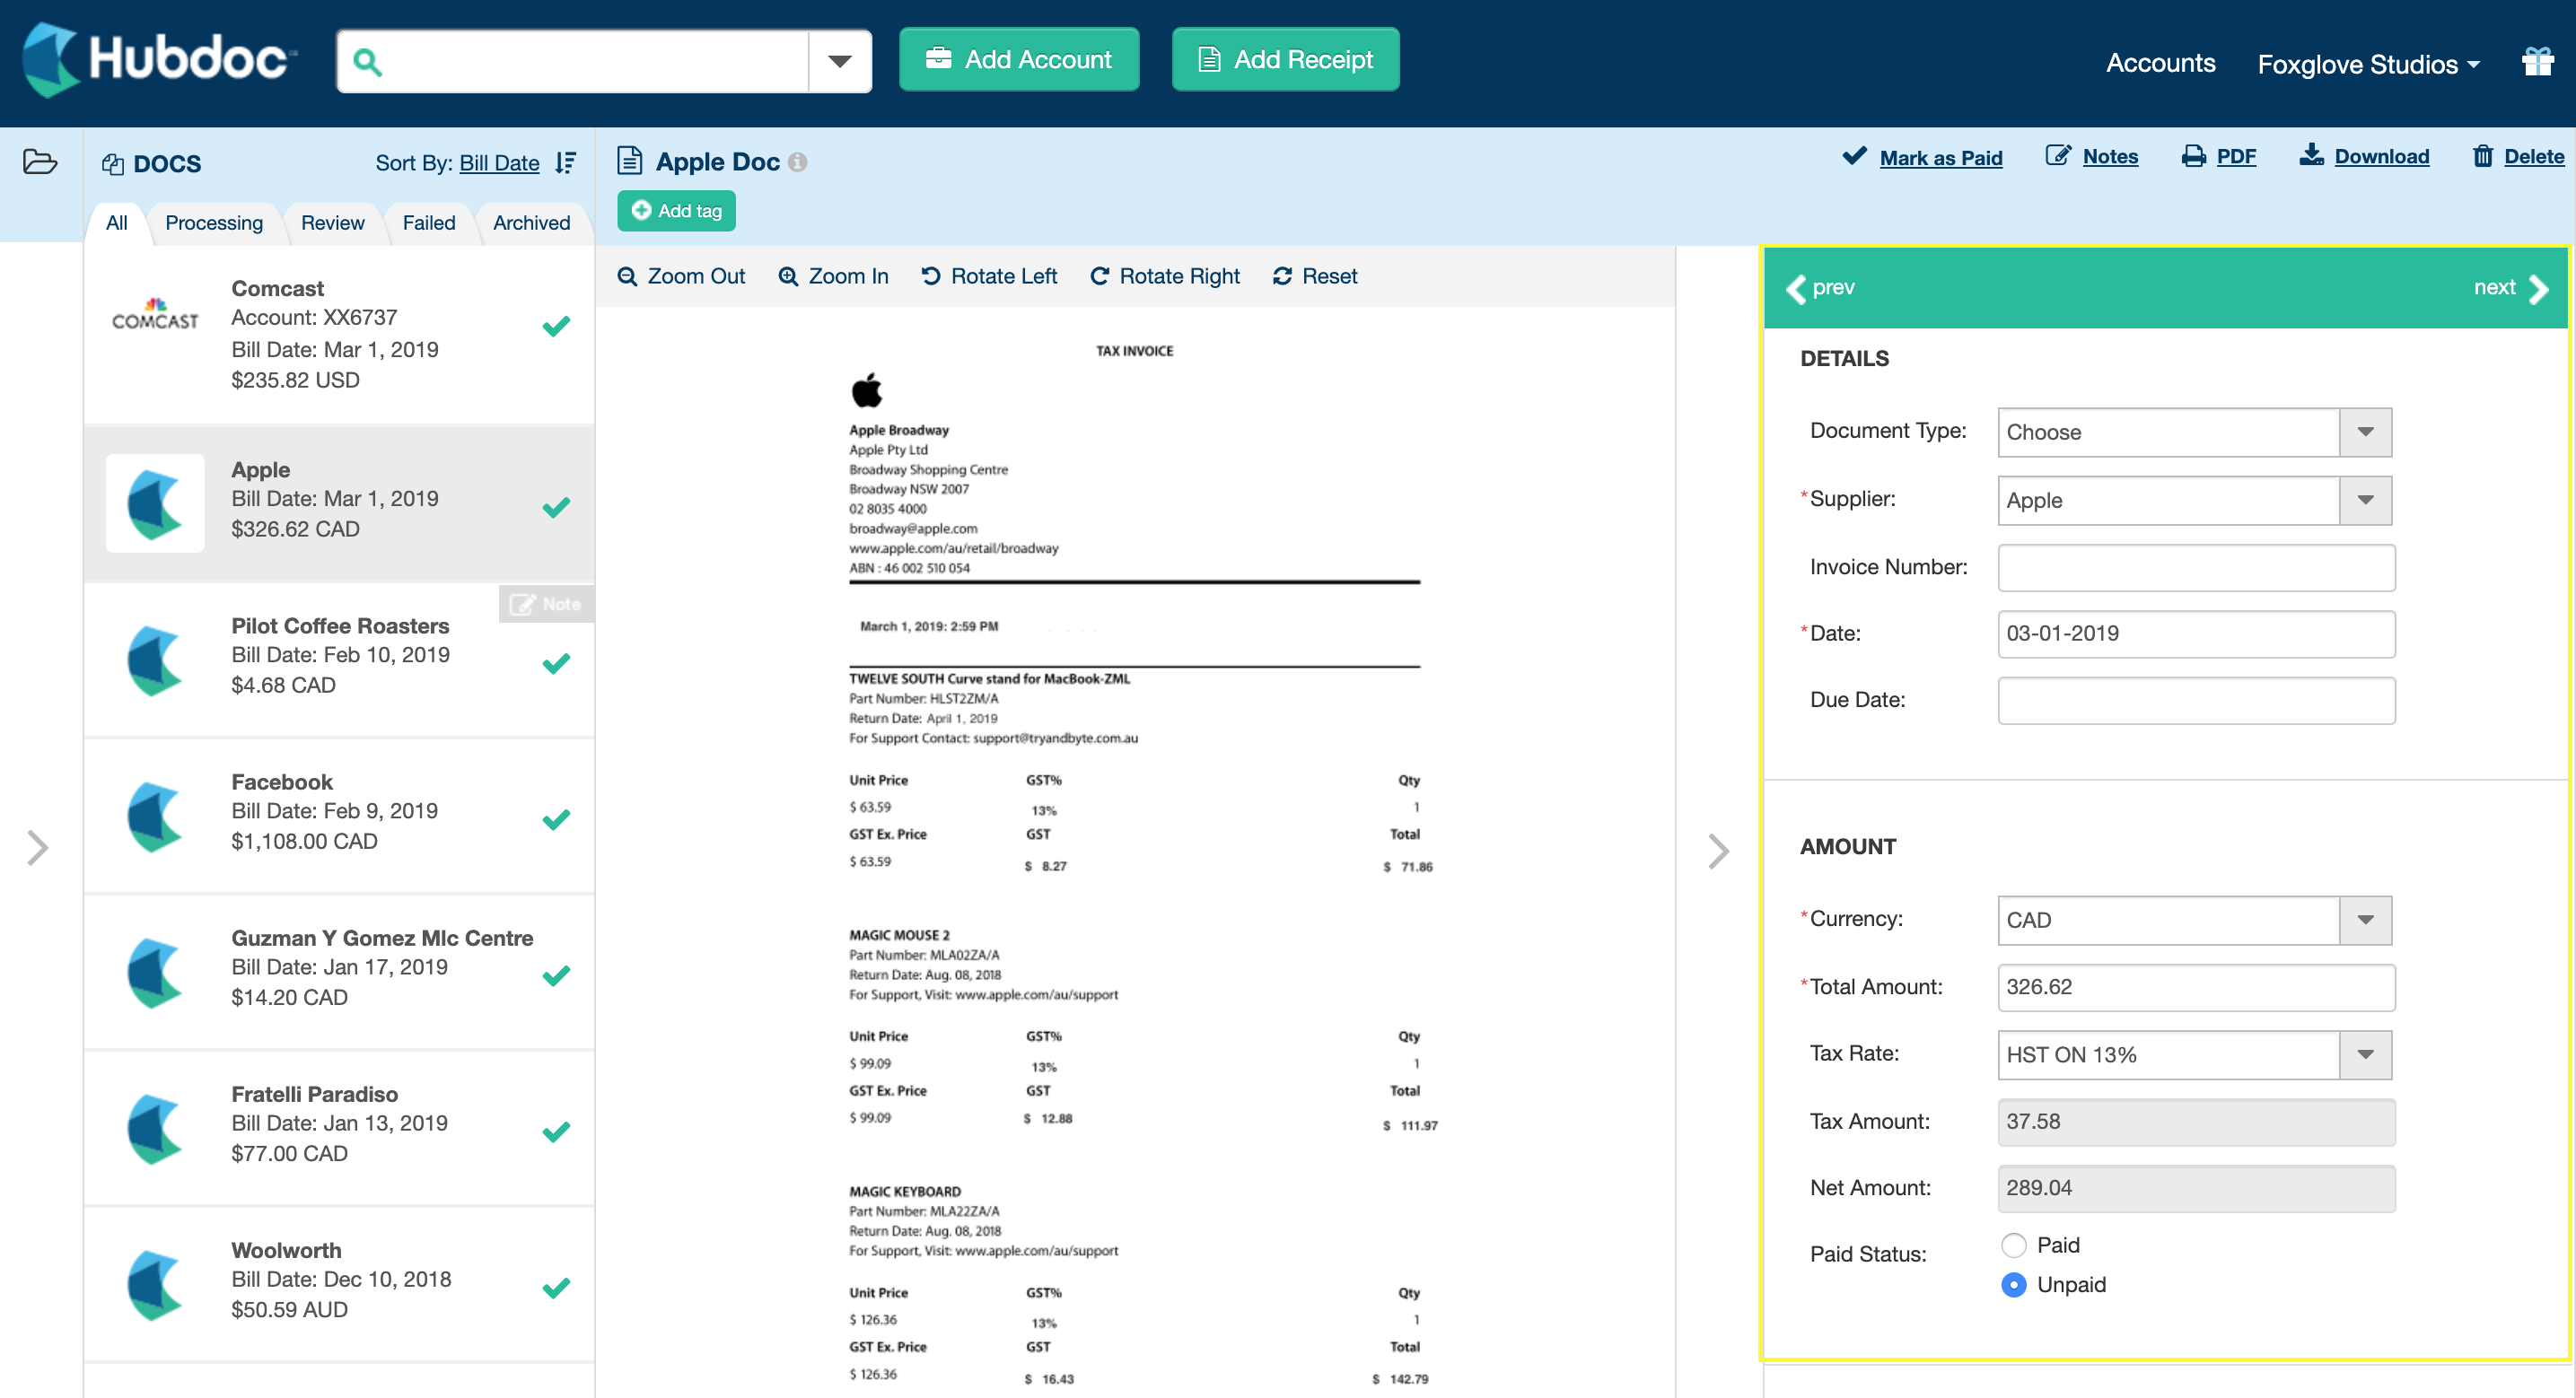Click Rotate Right in viewer toolbar

(x=1164, y=276)
